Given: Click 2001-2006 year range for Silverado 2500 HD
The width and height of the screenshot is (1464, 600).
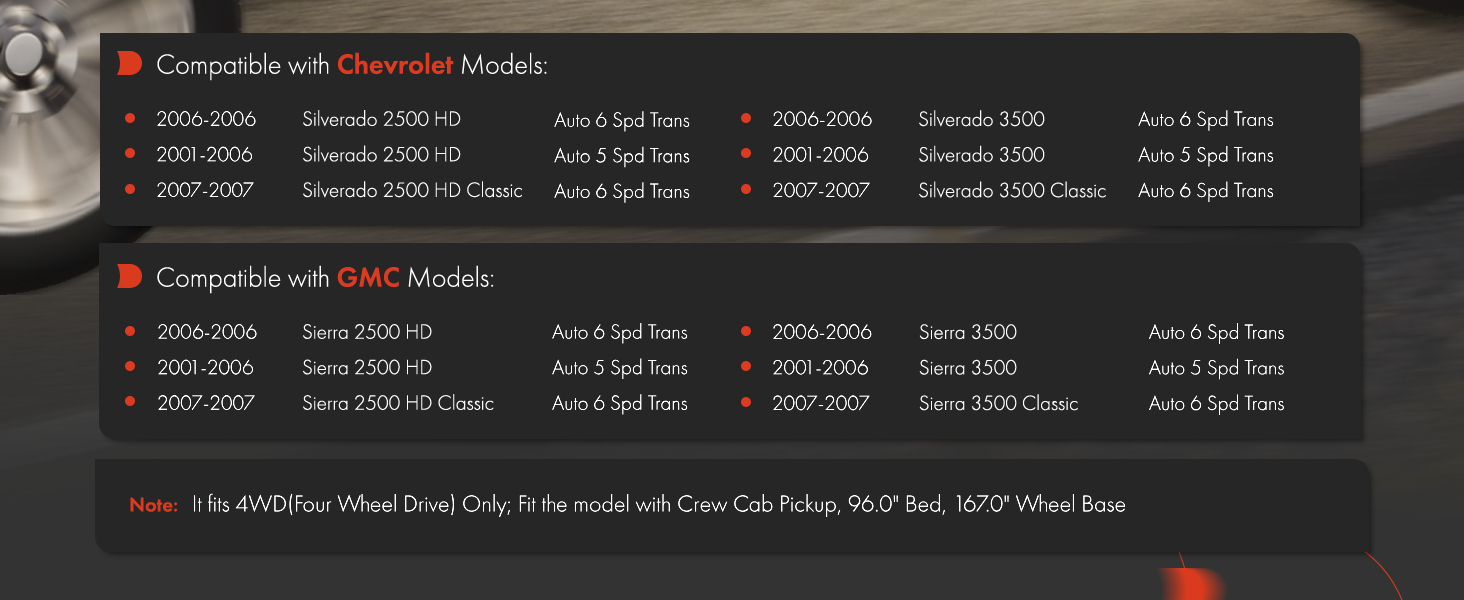Looking at the screenshot, I should tap(205, 155).
